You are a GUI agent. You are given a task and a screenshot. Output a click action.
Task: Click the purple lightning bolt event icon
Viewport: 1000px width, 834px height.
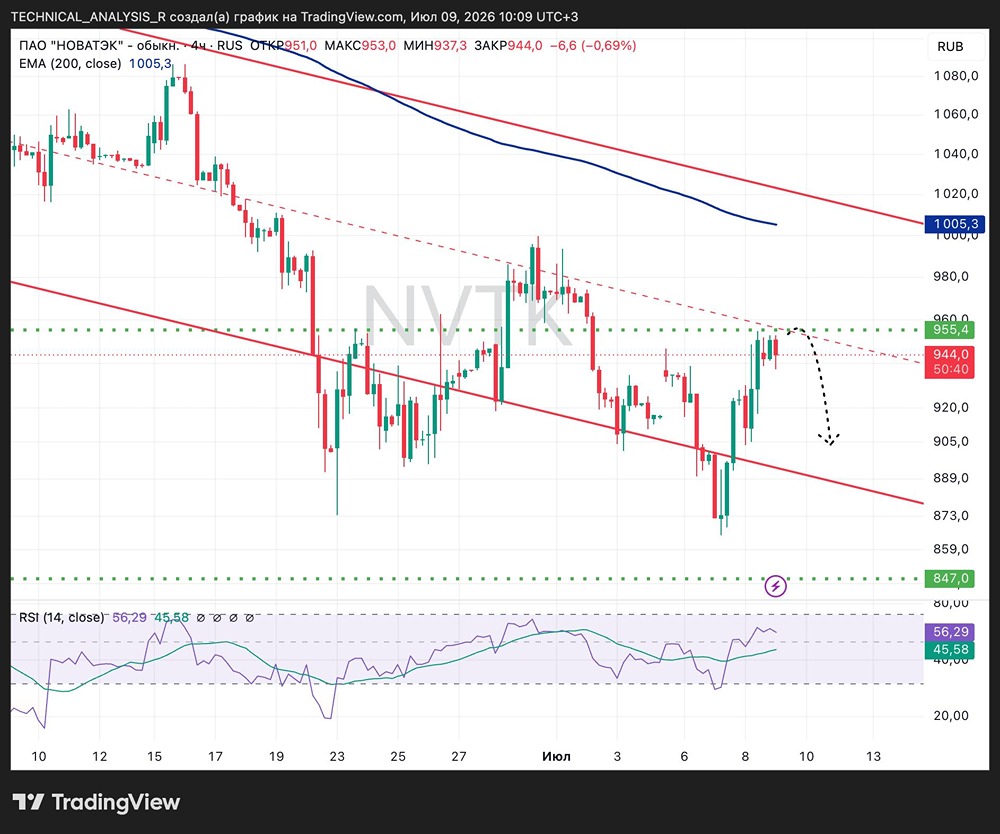click(x=776, y=585)
